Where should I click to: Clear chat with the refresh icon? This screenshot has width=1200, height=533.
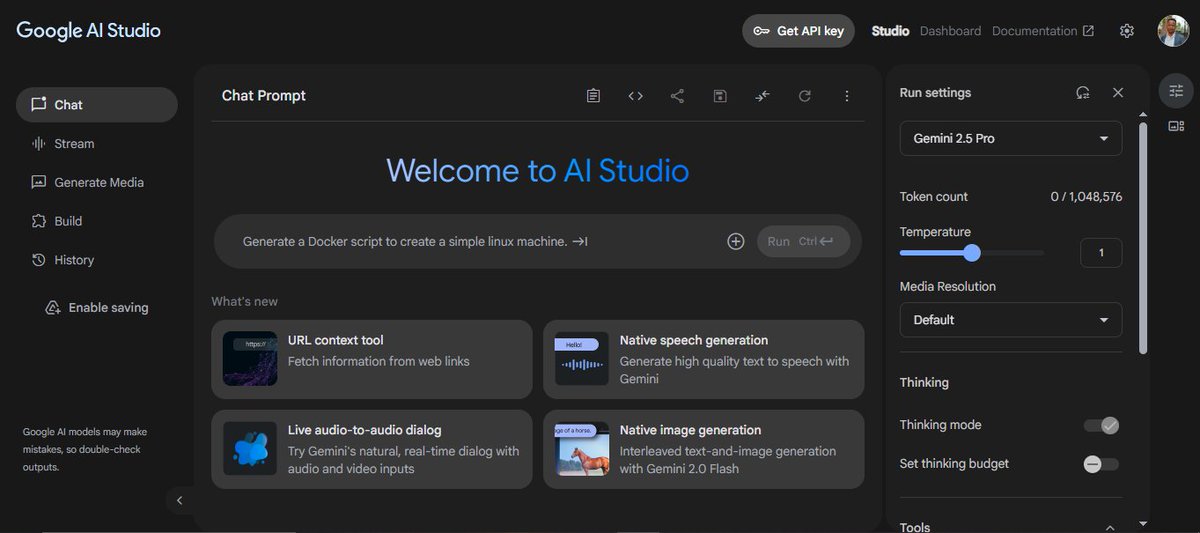pyautogui.click(x=805, y=96)
